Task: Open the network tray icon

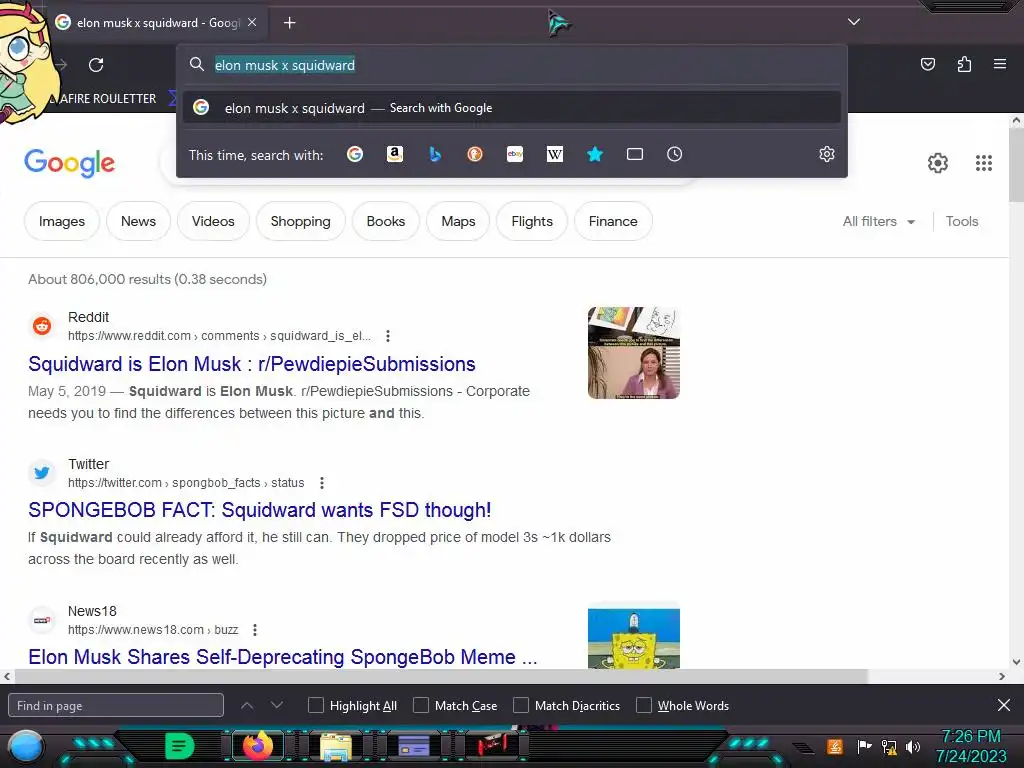Action: [x=889, y=746]
